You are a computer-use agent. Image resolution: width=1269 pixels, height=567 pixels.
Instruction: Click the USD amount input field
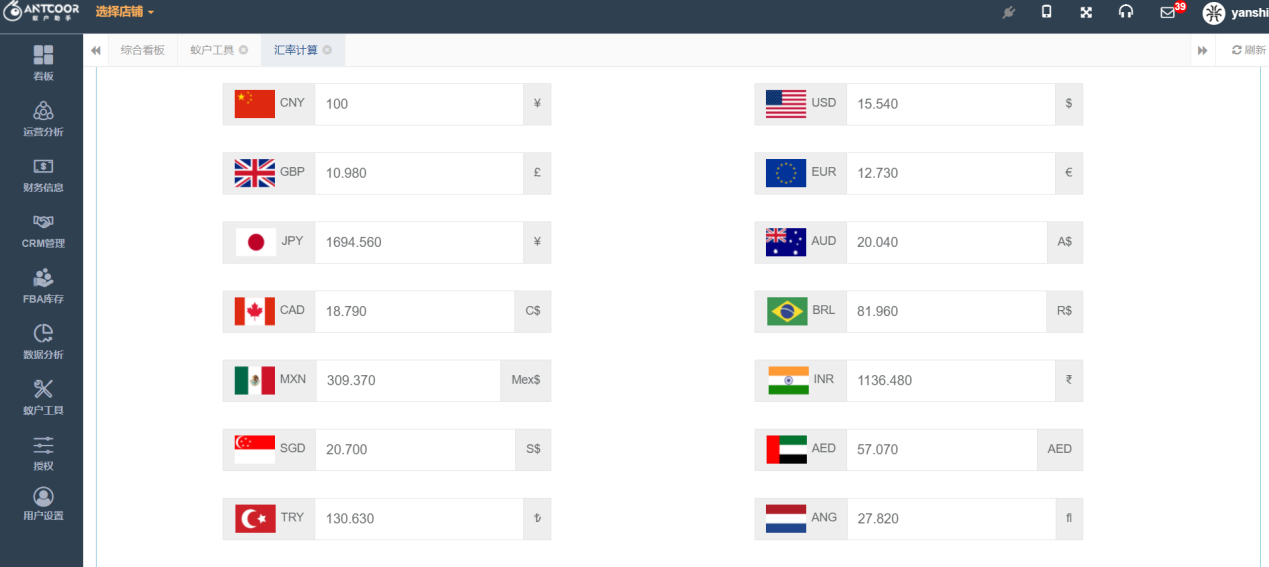point(950,104)
